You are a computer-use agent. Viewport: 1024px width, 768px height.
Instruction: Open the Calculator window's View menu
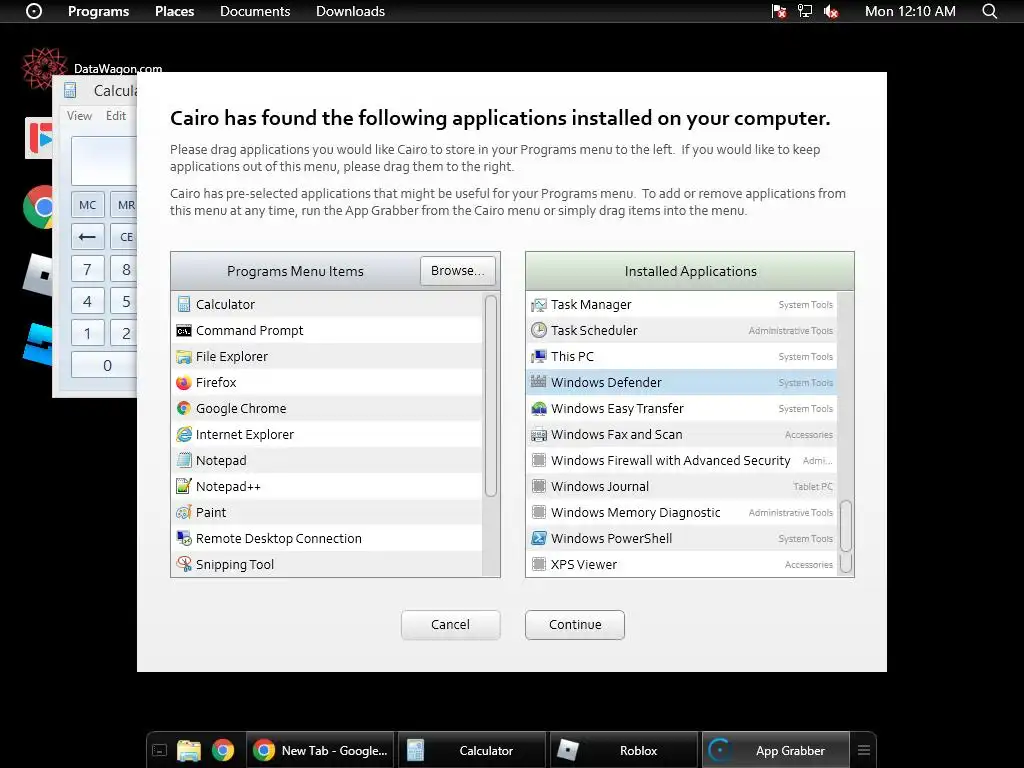coord(79,116)
